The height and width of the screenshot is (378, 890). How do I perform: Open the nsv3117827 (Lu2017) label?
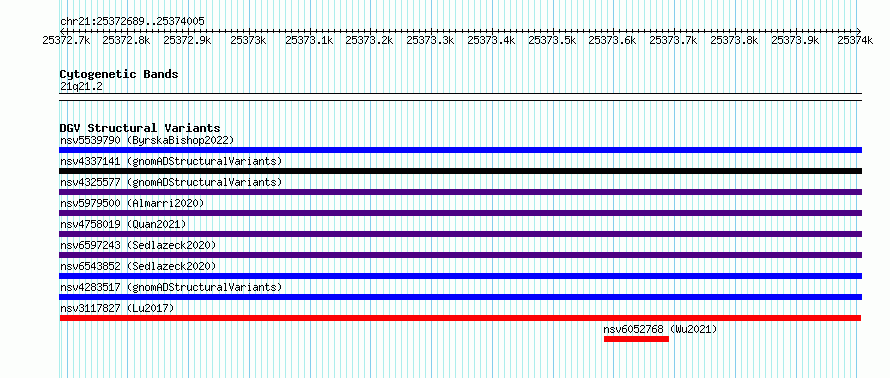point(117,308)
